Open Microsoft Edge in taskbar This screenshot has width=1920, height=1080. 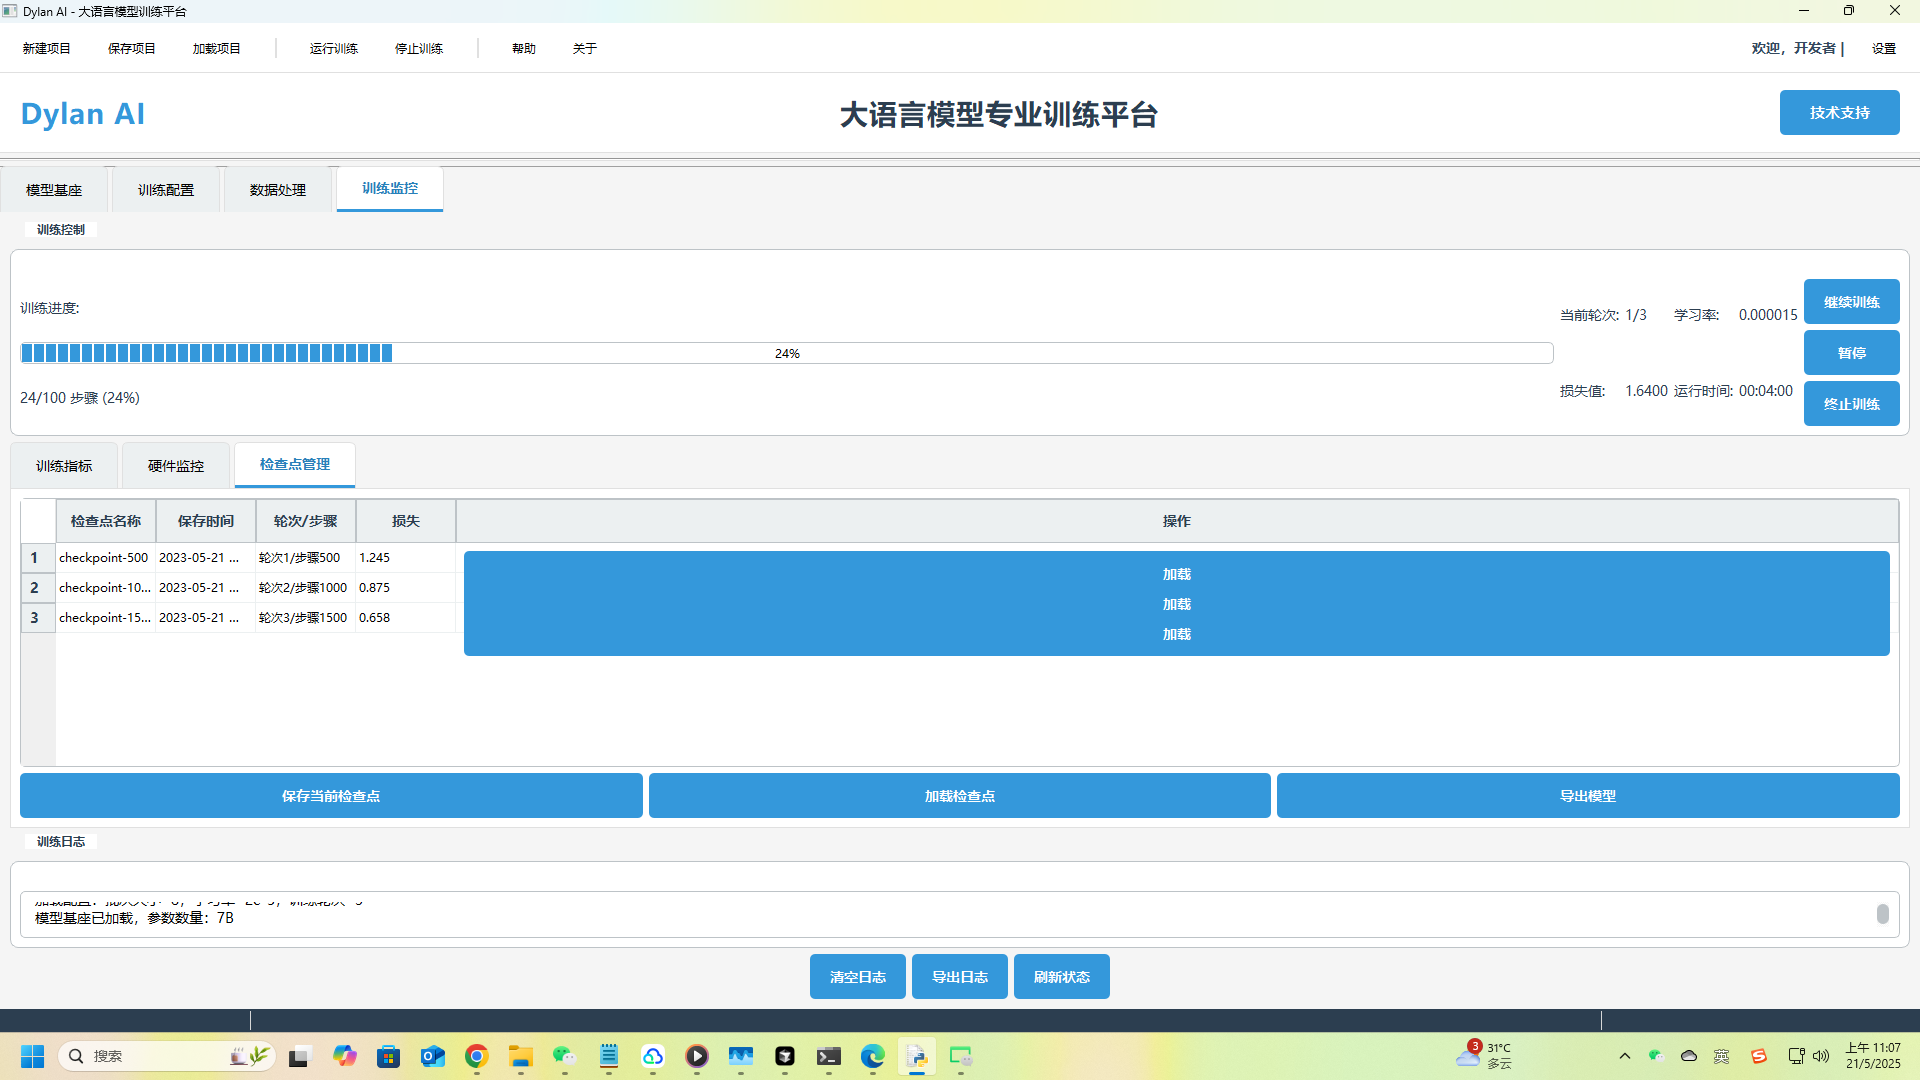pyautogui.click(x=872, y=1056)
